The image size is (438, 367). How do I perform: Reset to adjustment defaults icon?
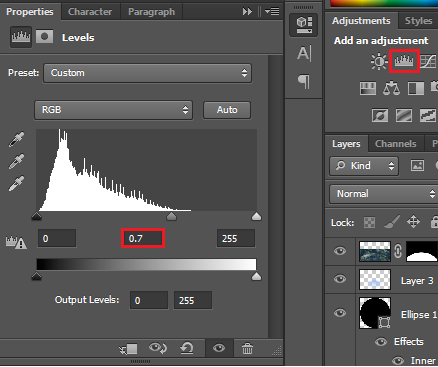[187, 348]
